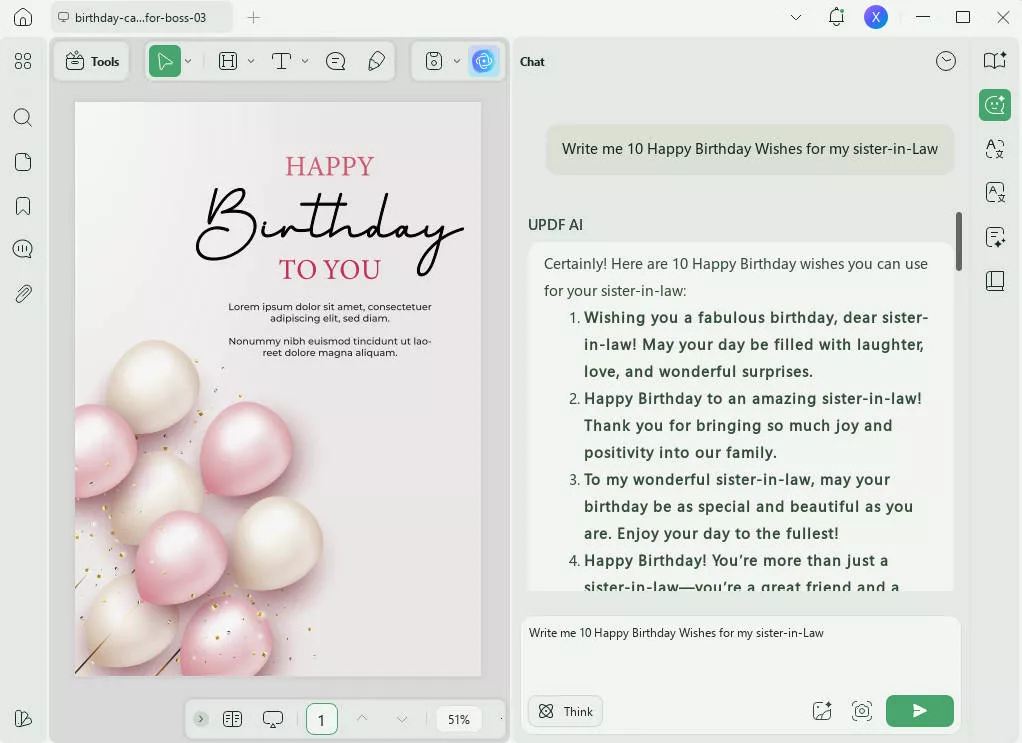1022x743 pixels.
Task: Select the Highlighter tool
Action: (x=376, y=61)
